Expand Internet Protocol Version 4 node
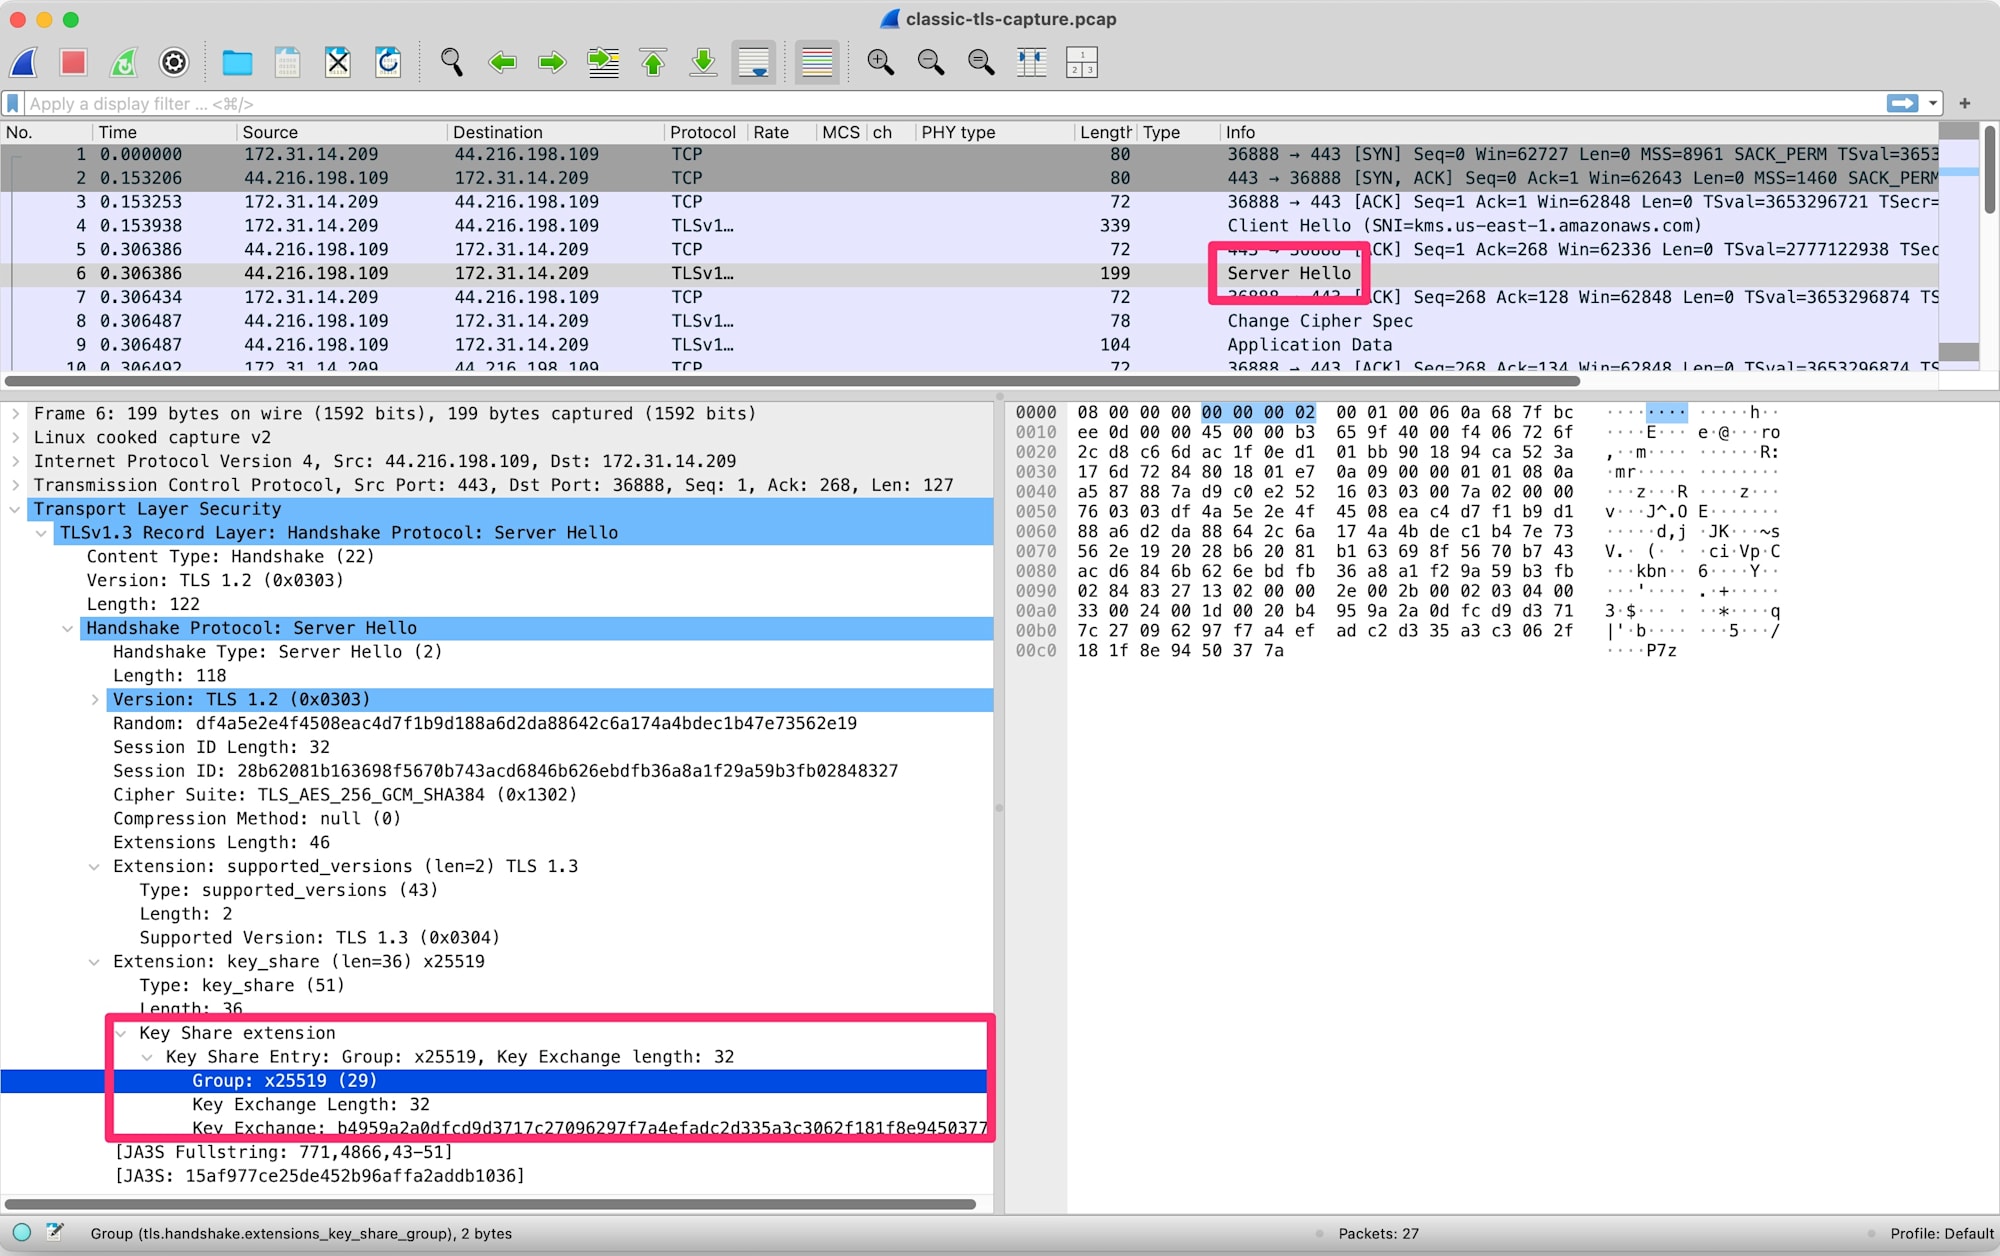Screen dimensions: 2000x1256 (x=15, y=462)
